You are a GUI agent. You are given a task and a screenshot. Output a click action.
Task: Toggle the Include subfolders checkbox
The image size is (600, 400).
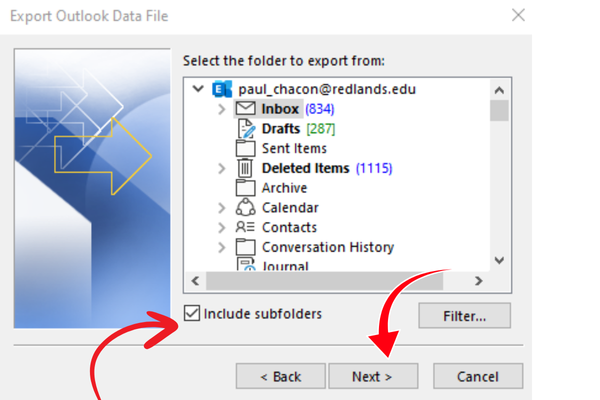192,314
